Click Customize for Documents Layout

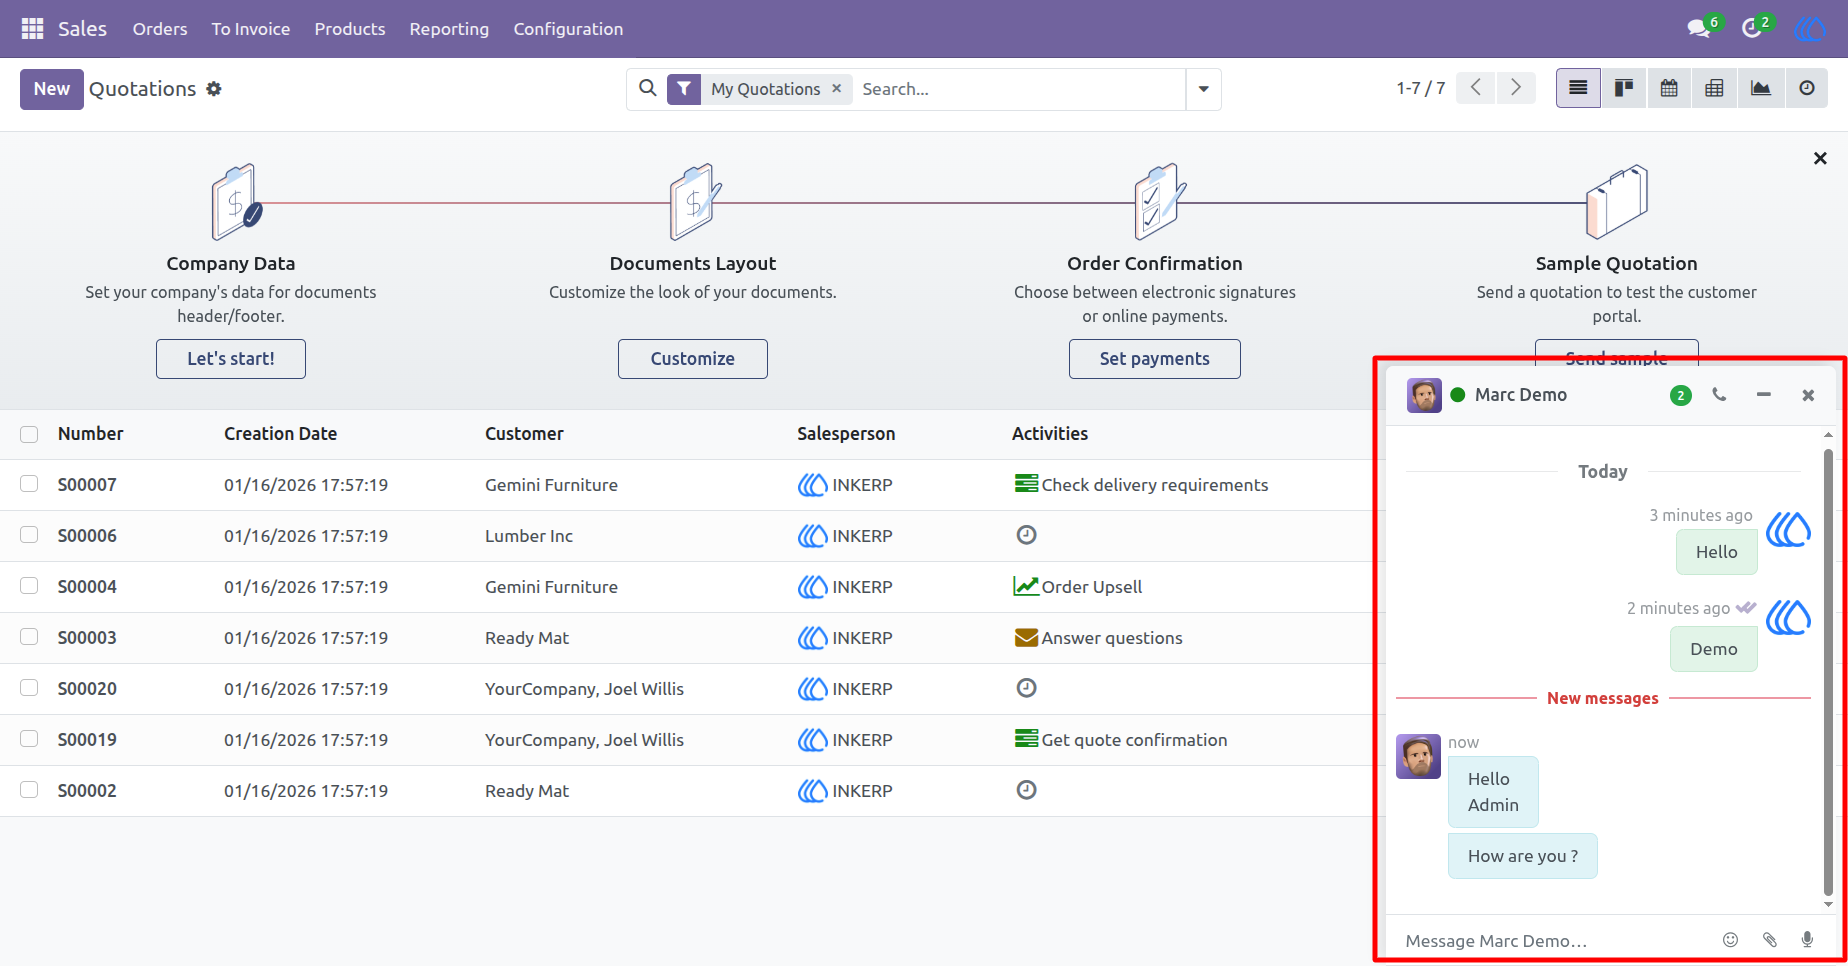click(x=693, y=359)
